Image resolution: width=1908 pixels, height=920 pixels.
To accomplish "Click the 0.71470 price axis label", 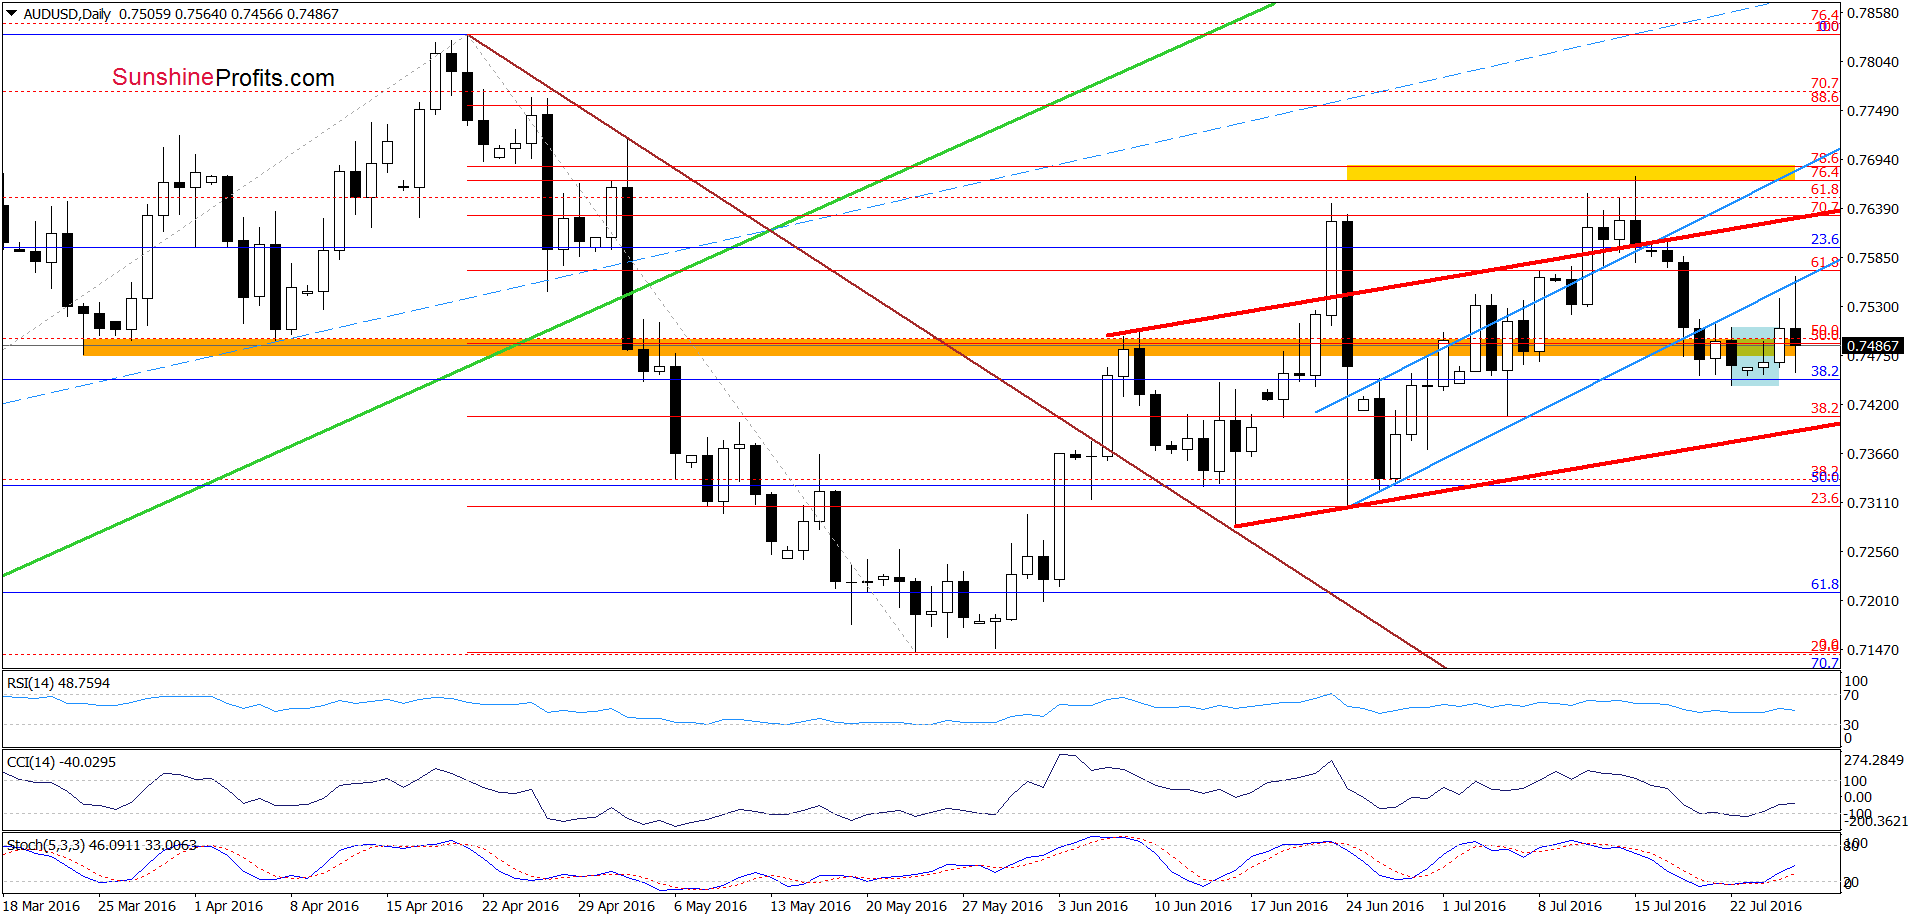I will (1873, 650).
